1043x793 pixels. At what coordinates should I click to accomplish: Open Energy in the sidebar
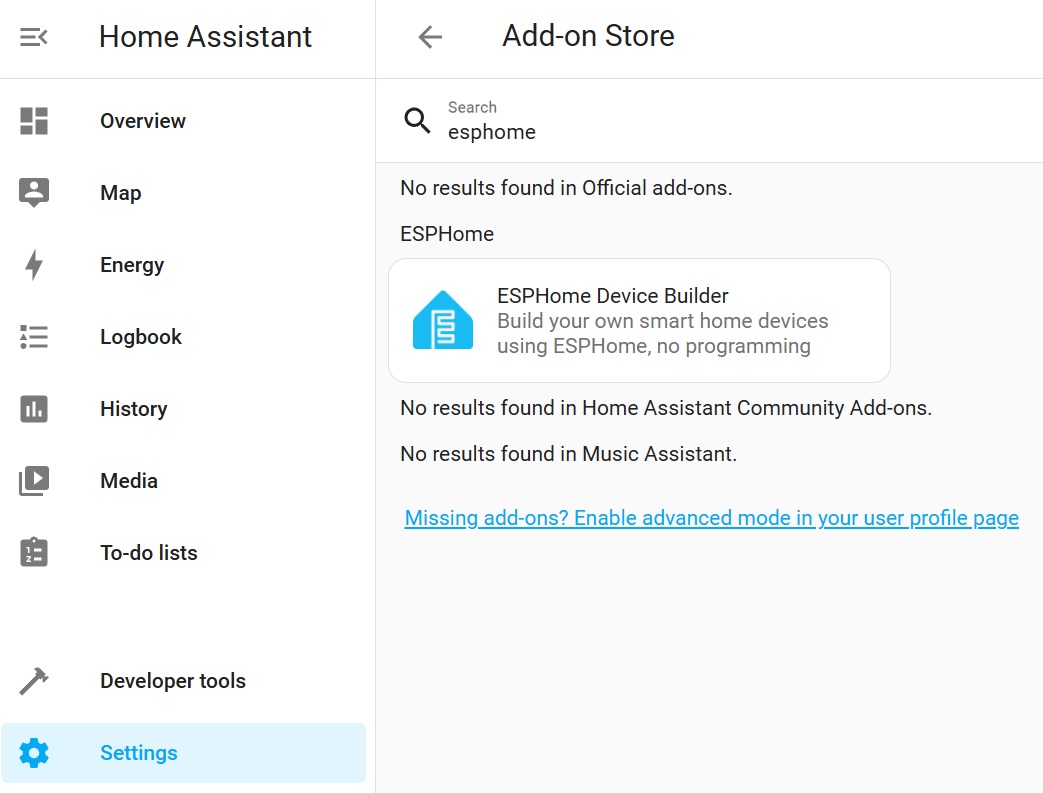(184, 265)
